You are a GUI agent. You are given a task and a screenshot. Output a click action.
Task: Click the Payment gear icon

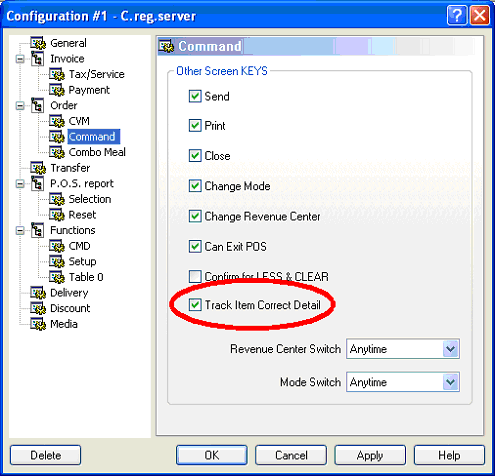pyautogui.click(x=57, y=90)
